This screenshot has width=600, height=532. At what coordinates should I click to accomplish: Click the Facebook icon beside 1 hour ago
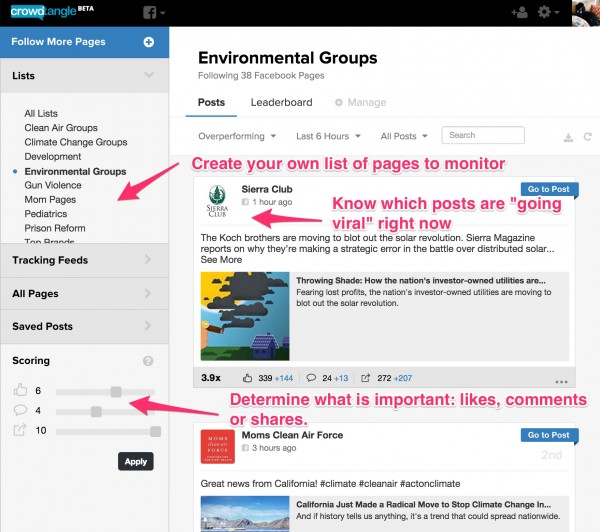pos(245,202)
